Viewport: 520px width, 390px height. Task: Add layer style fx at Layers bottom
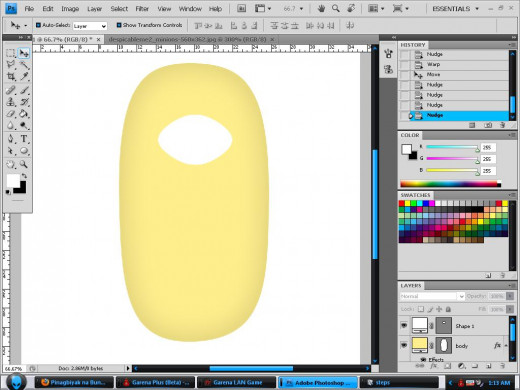(433, 366)
